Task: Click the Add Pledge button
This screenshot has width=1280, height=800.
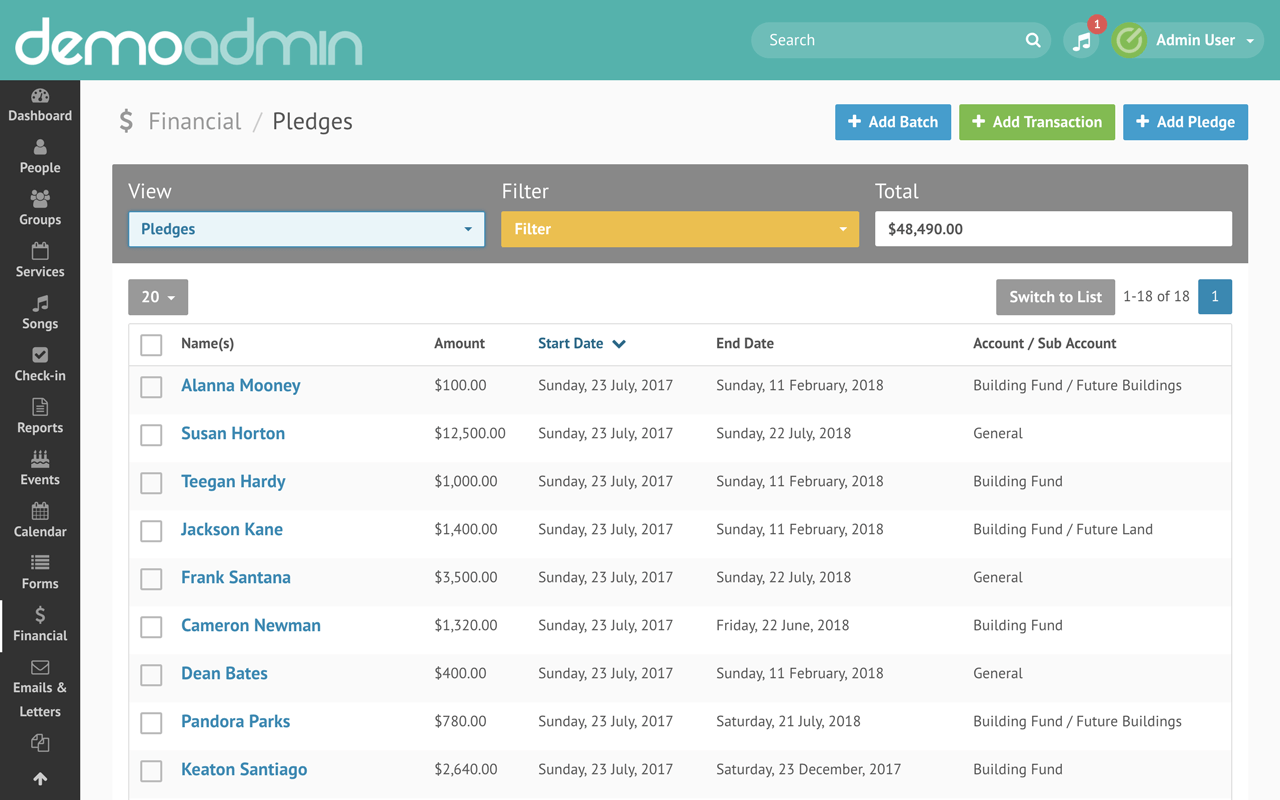Action: click(x=1185, y=122)
